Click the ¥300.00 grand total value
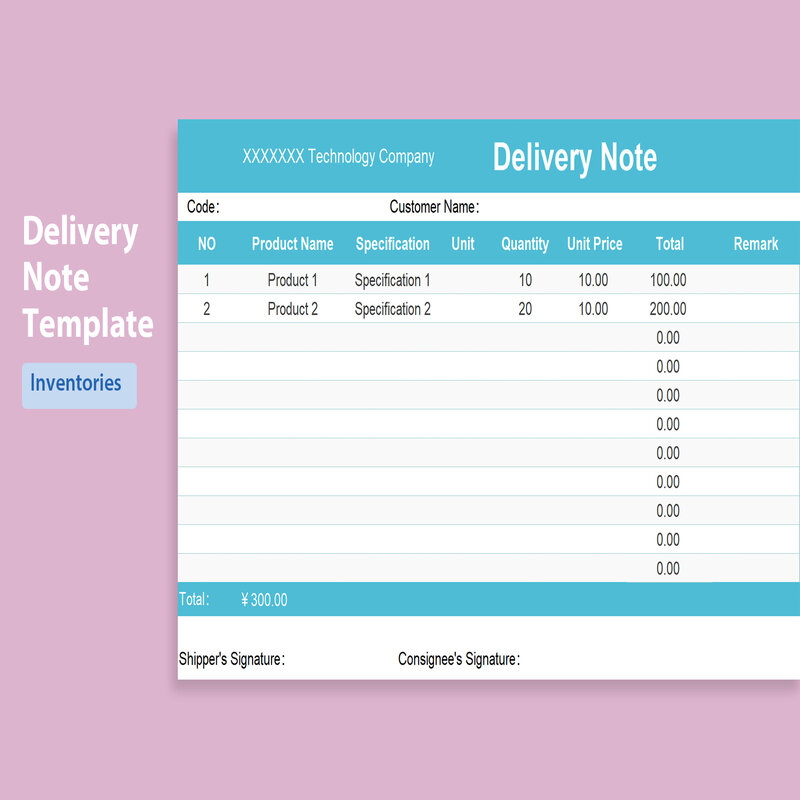Image resolution: width=800 pixels, height=800 pixels. pyautogui.click(x=264, y=599)
